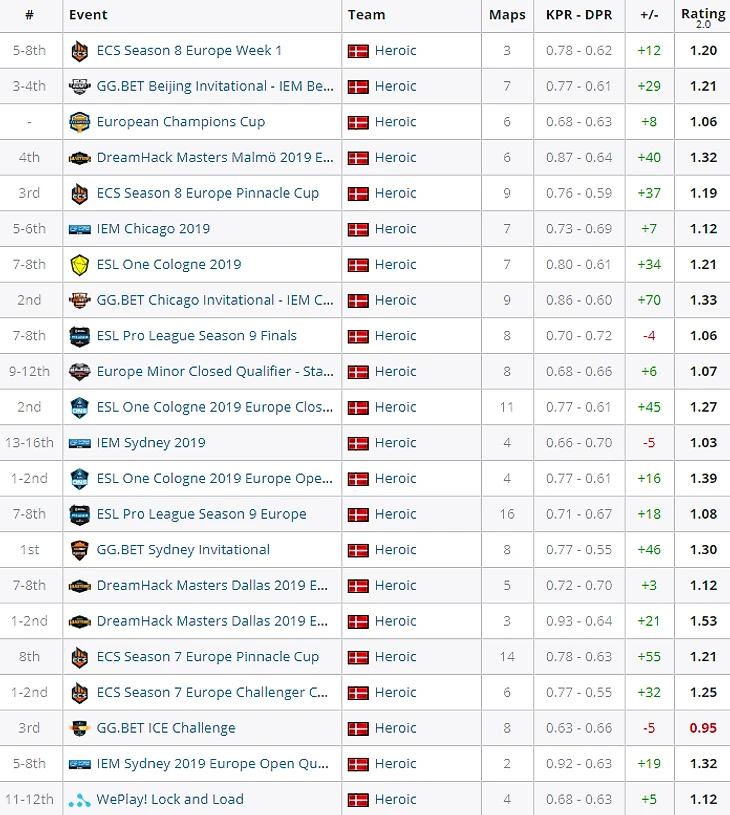Open the ESL Pro League Season 9 Finals link
The width and height of the screenshot is (730, 815).
click(197, 336)
